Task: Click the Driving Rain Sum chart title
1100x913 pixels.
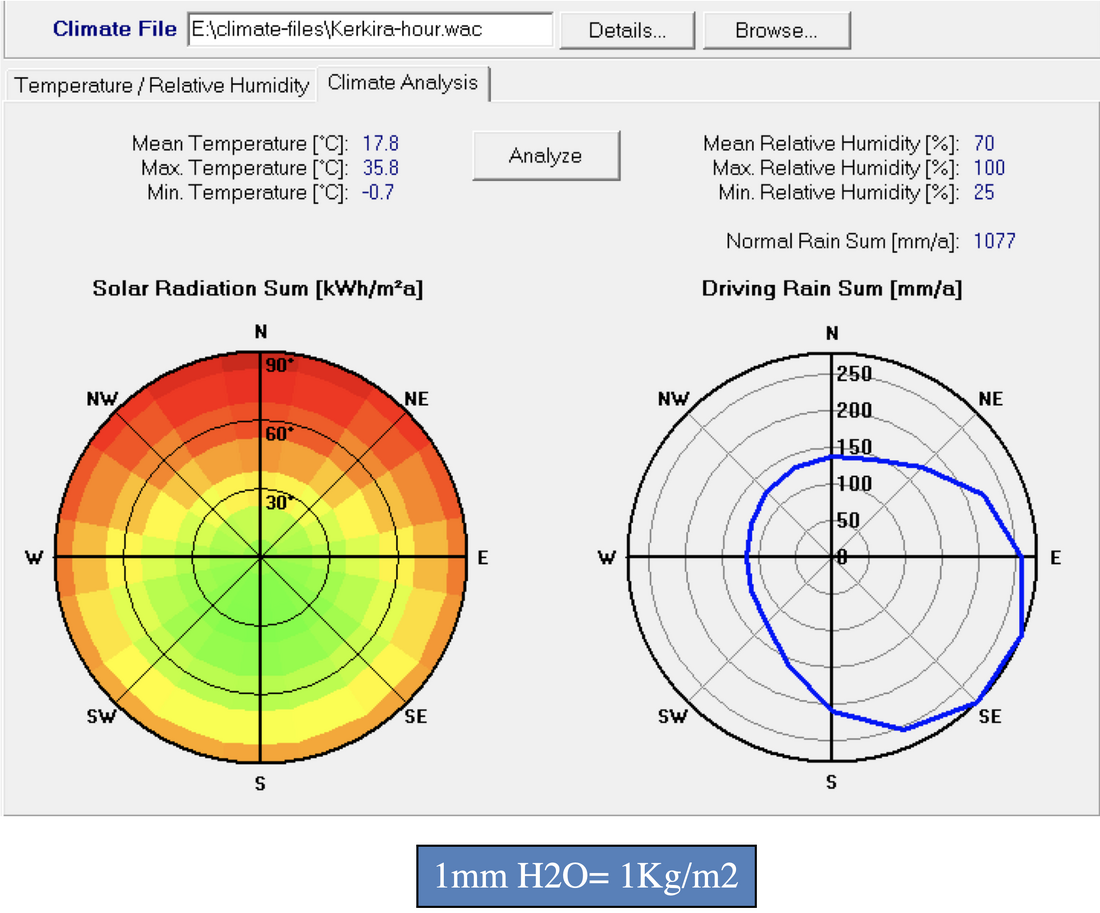Action: (x=832, y=289)
